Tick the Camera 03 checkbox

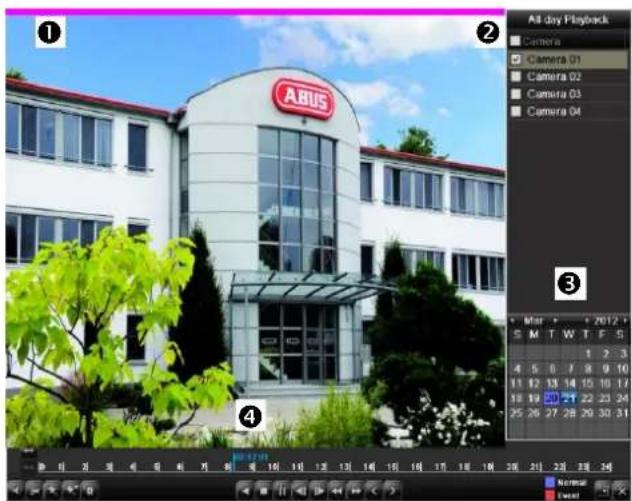pos(516,94)
